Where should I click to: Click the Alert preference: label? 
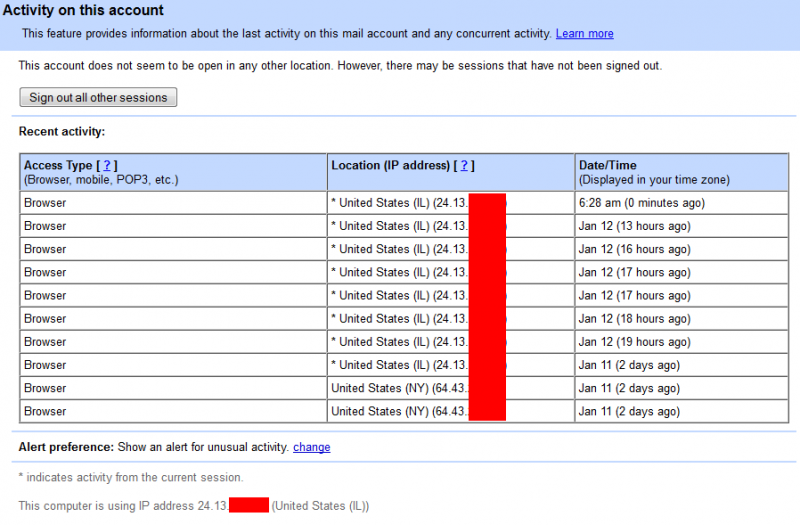(x=66, y=447)
